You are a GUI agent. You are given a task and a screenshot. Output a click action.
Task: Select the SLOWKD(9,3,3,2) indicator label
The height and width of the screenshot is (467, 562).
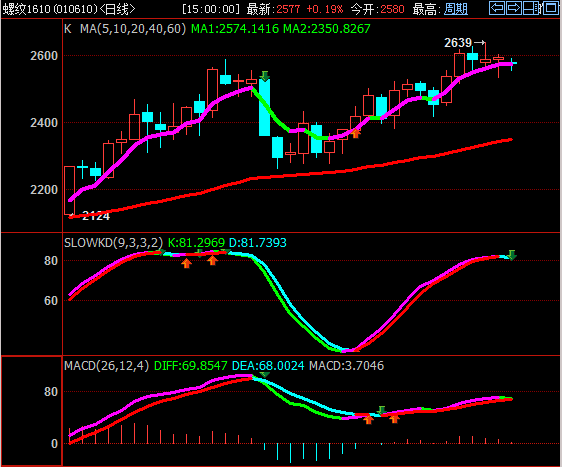point(113,243)
